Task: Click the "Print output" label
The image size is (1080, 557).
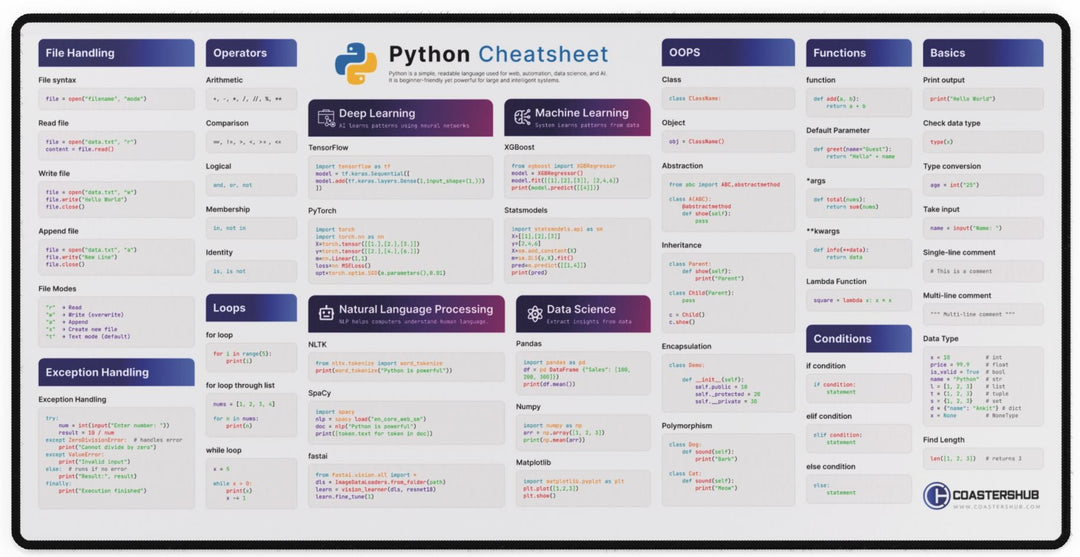Action: click(944, 81)
